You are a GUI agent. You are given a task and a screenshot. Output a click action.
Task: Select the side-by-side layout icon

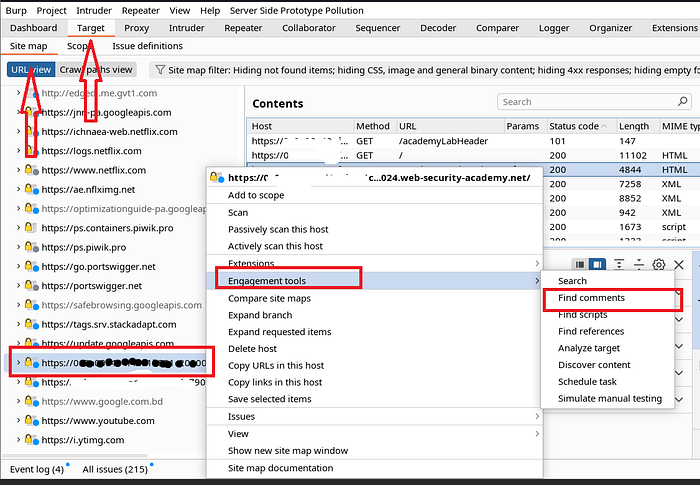[597, 264]
